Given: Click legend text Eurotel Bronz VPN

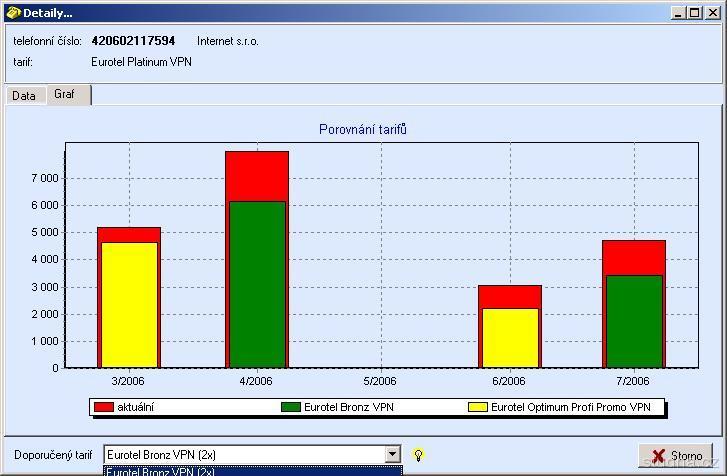Looking at the screenshot, I should point(349,407).
